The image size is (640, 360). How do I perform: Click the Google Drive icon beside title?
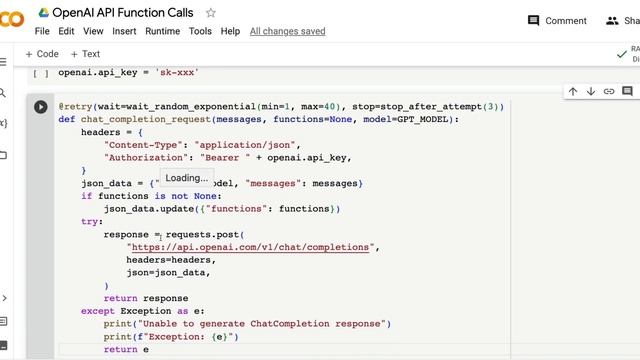(43, 13)
